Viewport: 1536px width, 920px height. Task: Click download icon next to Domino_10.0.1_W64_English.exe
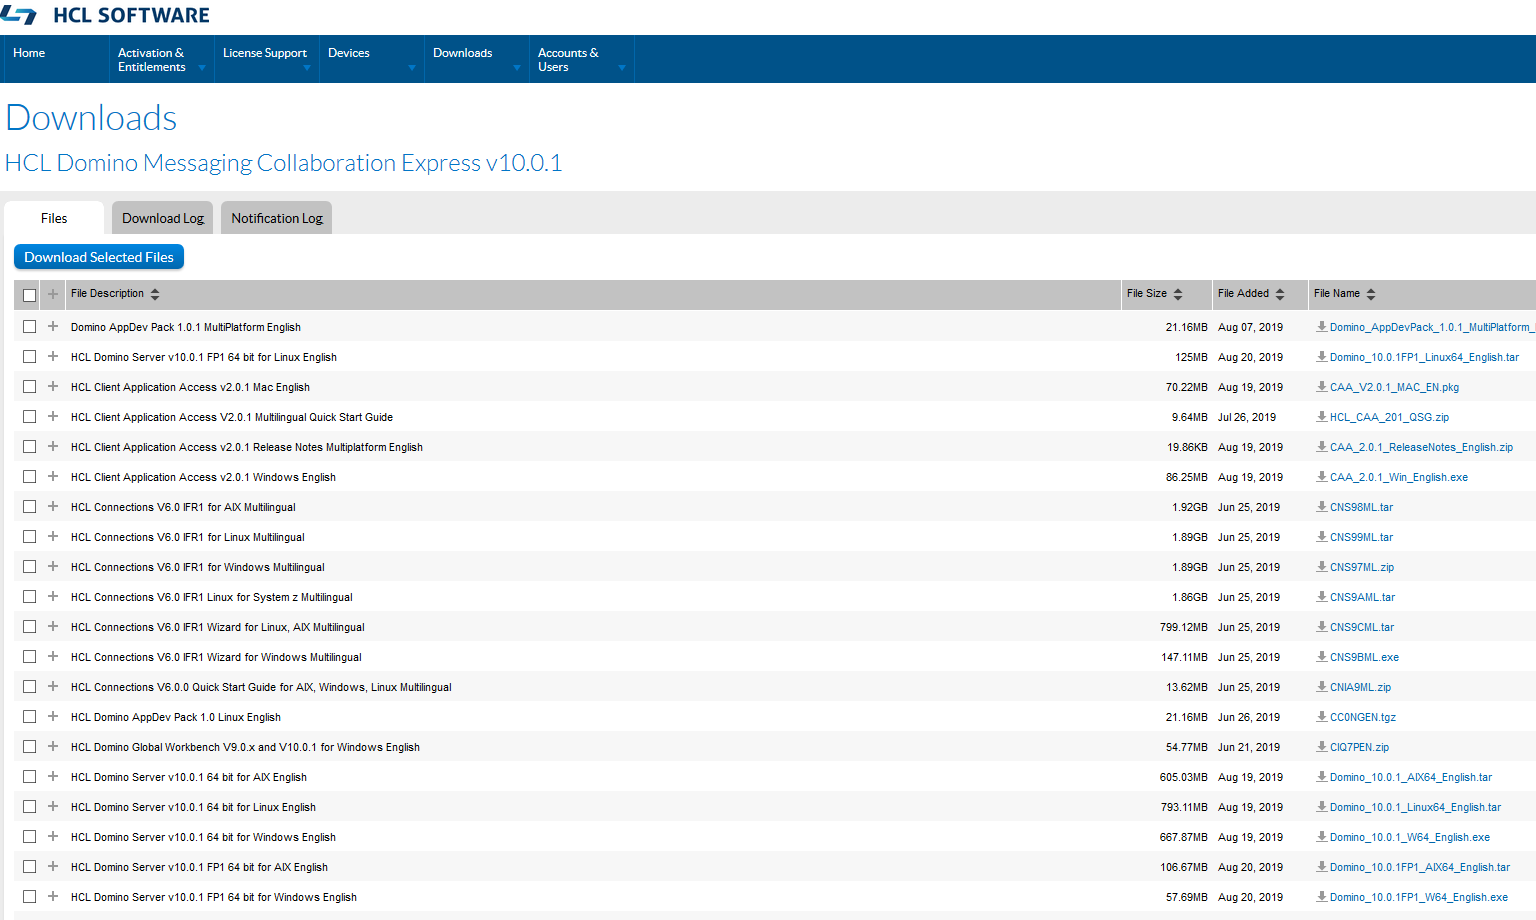coord(1322,837)
